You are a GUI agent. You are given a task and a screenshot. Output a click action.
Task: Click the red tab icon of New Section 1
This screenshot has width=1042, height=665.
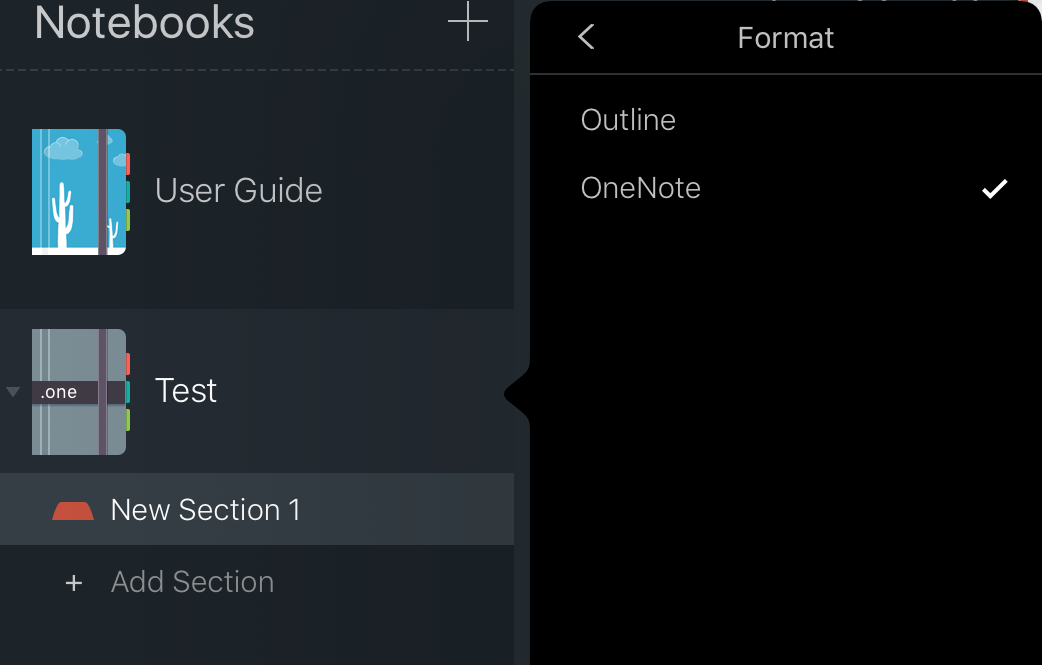coord(73,510)
